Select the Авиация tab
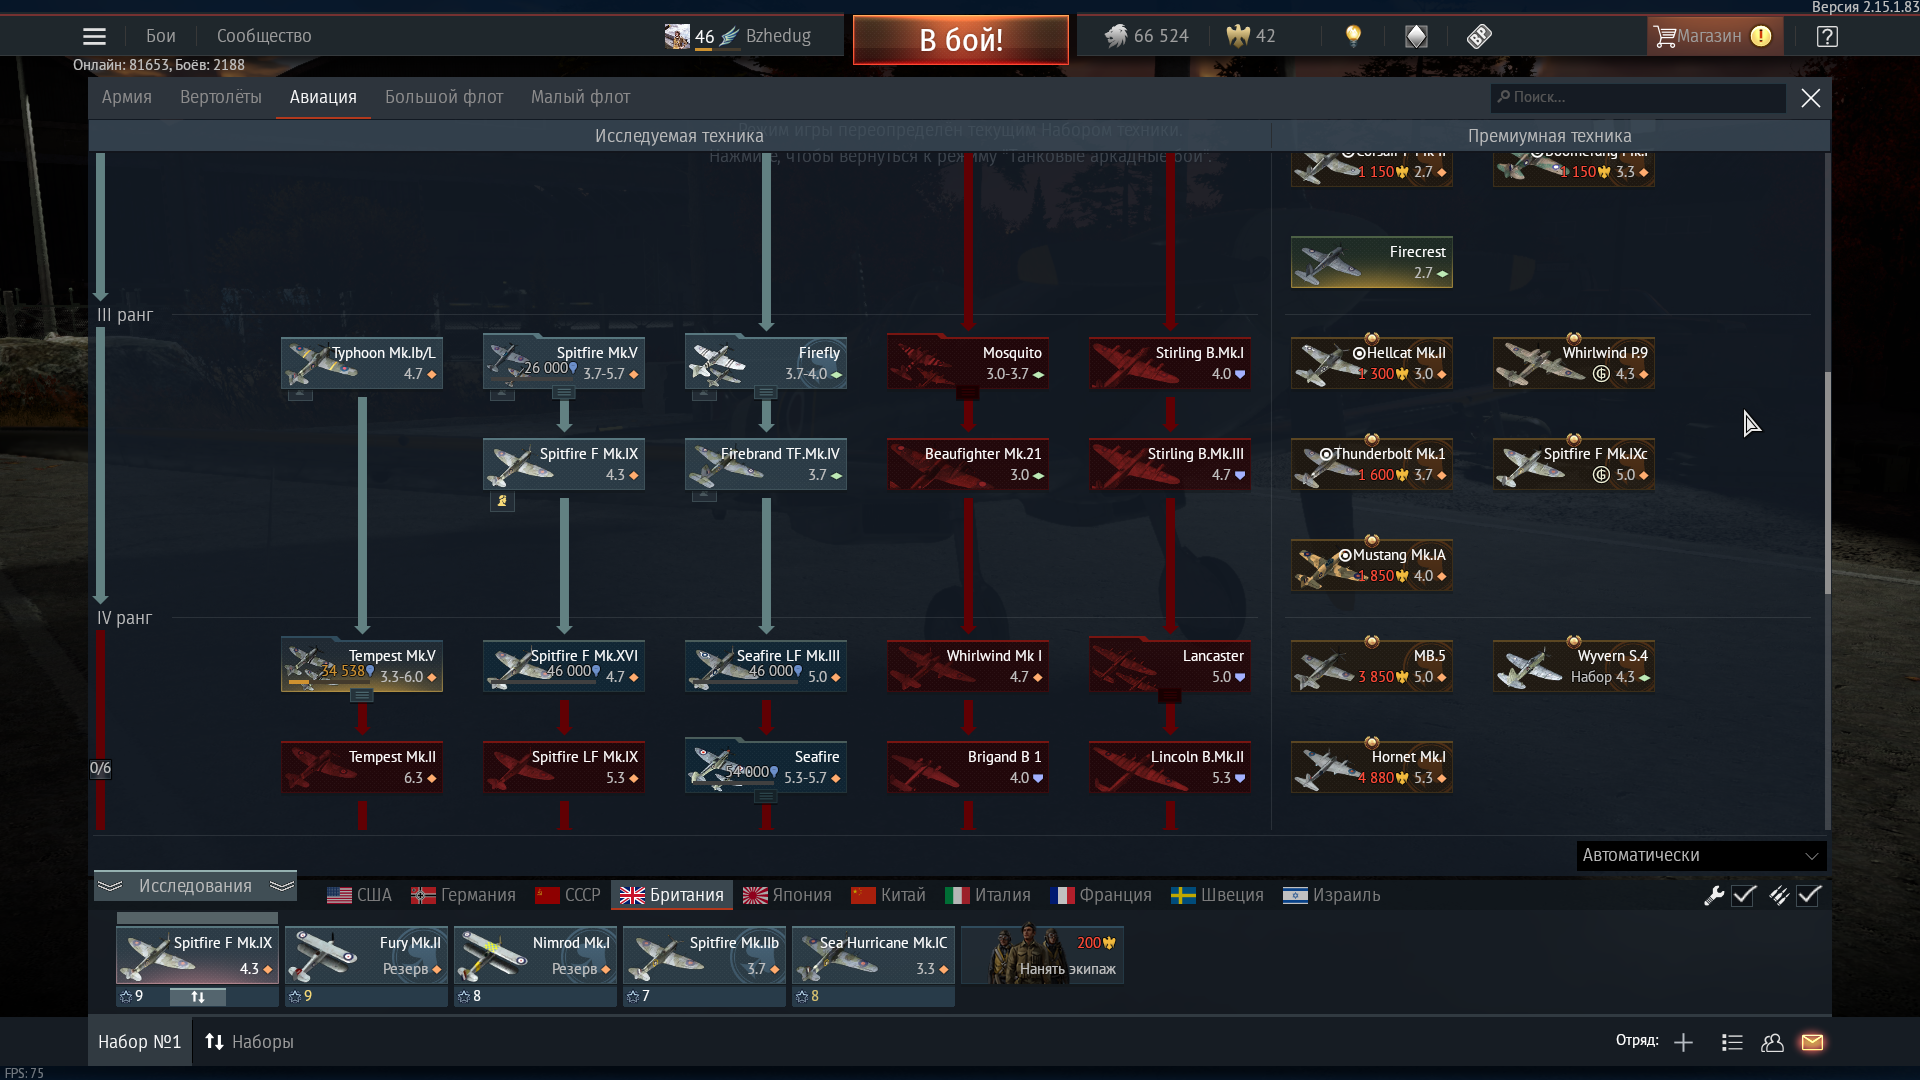 [x=323, y=97]
